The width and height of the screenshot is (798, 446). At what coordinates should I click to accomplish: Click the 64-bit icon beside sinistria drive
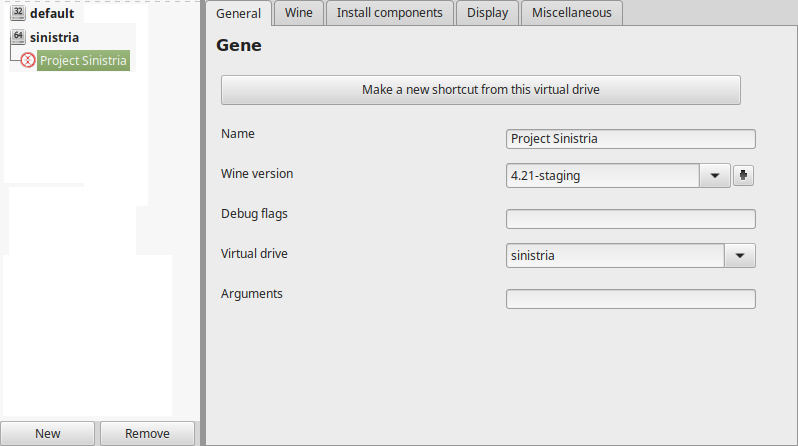tap(18, 37)
